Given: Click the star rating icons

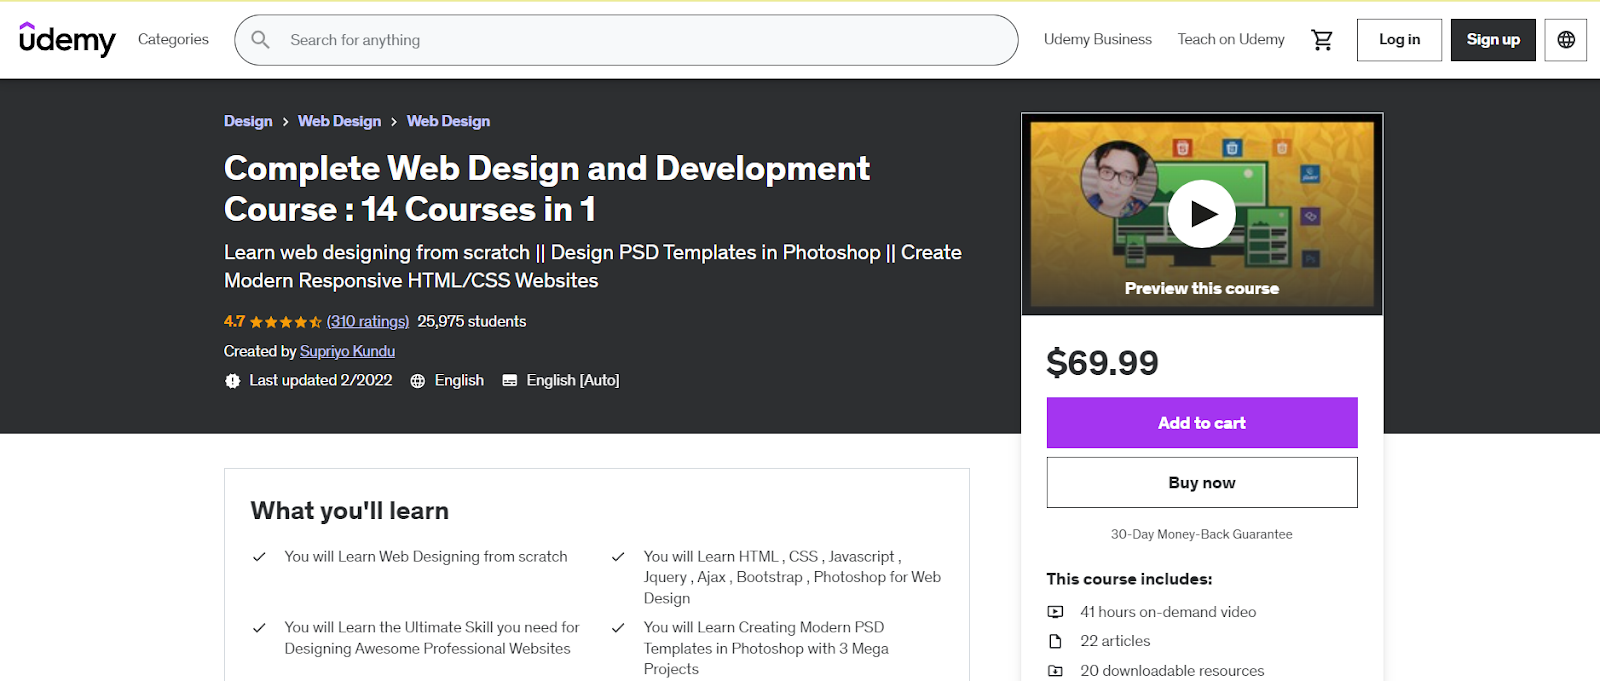Looking at the screenshot, I should pos(285,322).
